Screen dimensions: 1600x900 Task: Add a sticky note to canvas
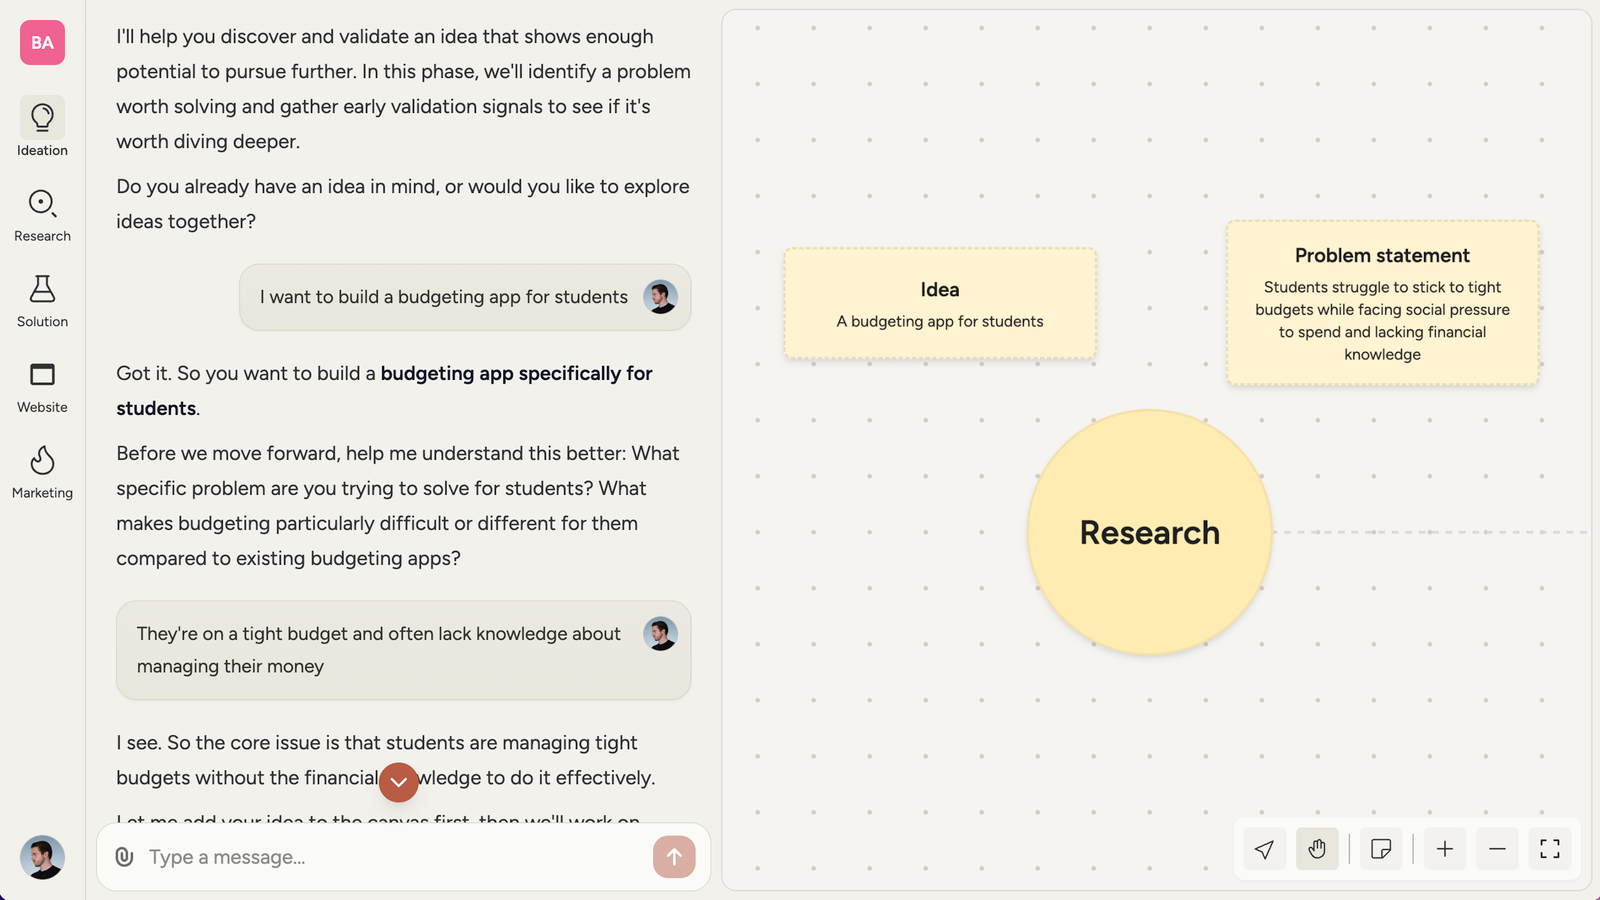pos(1381,849)
